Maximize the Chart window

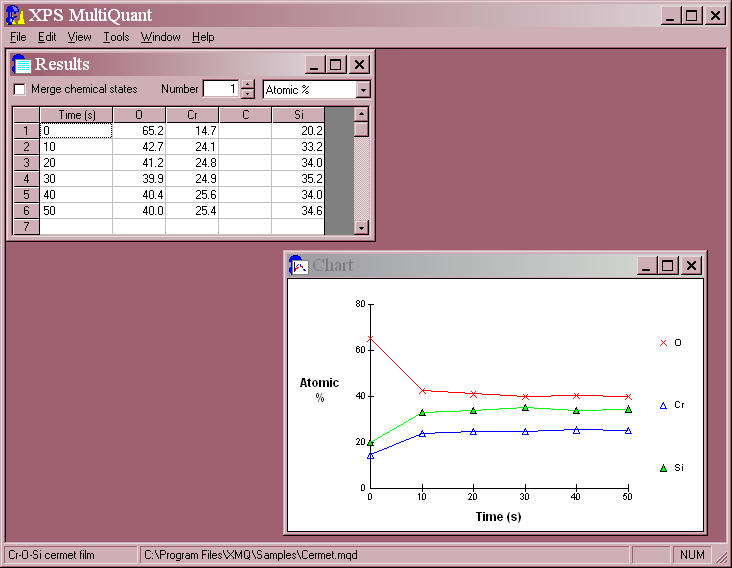[x=669, y=265]
